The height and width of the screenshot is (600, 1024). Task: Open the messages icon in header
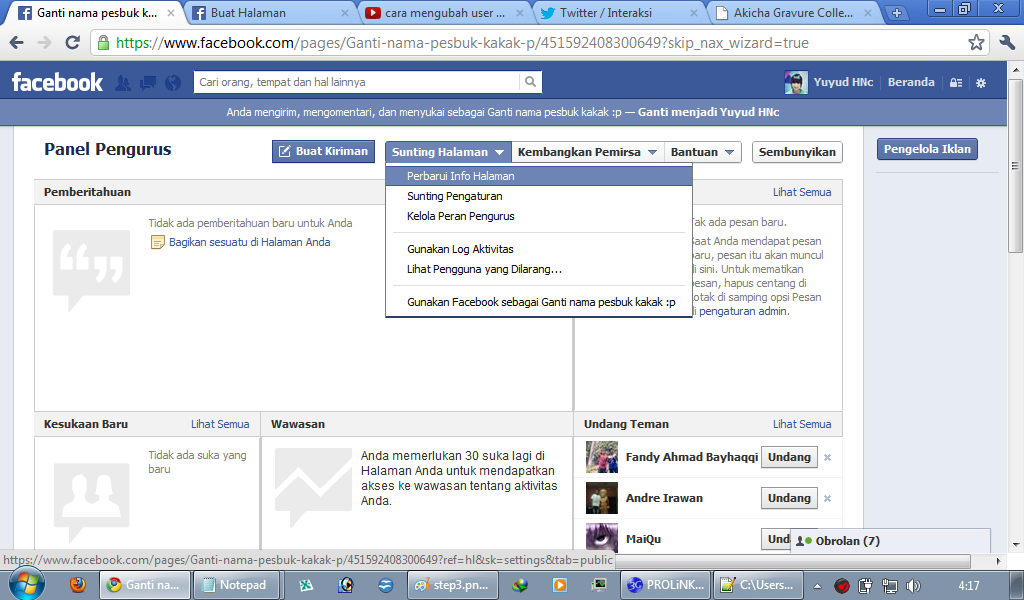click(148, 83)
